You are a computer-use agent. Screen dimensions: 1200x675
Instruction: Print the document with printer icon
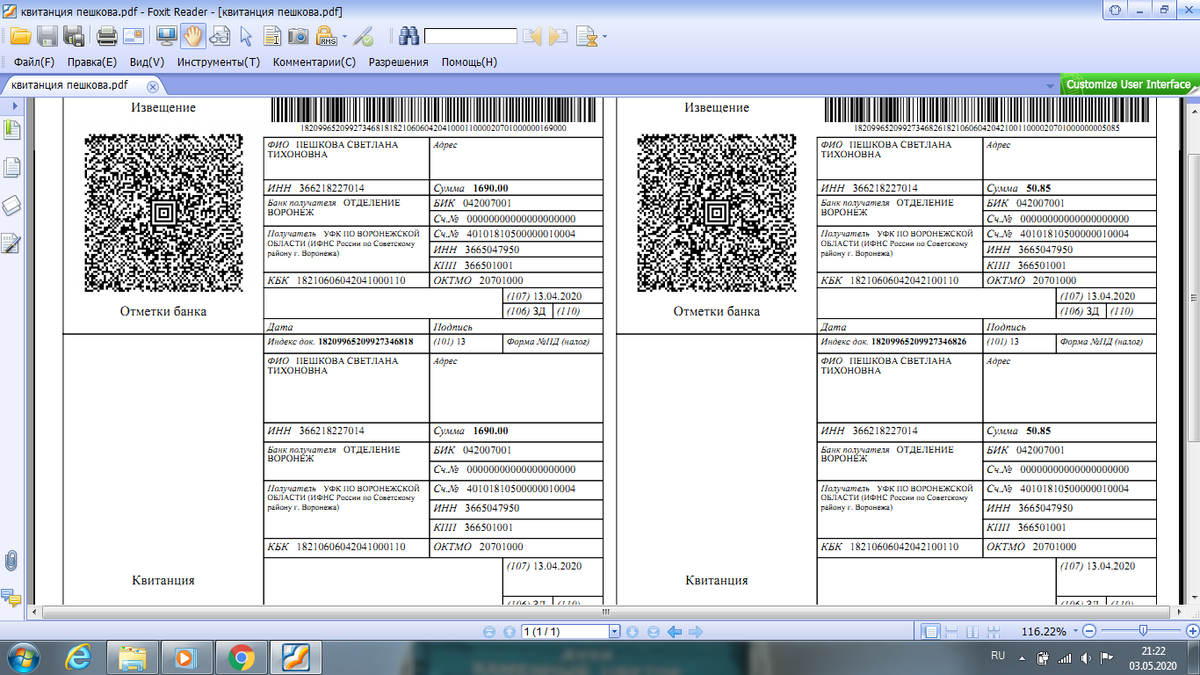(107, 37)
